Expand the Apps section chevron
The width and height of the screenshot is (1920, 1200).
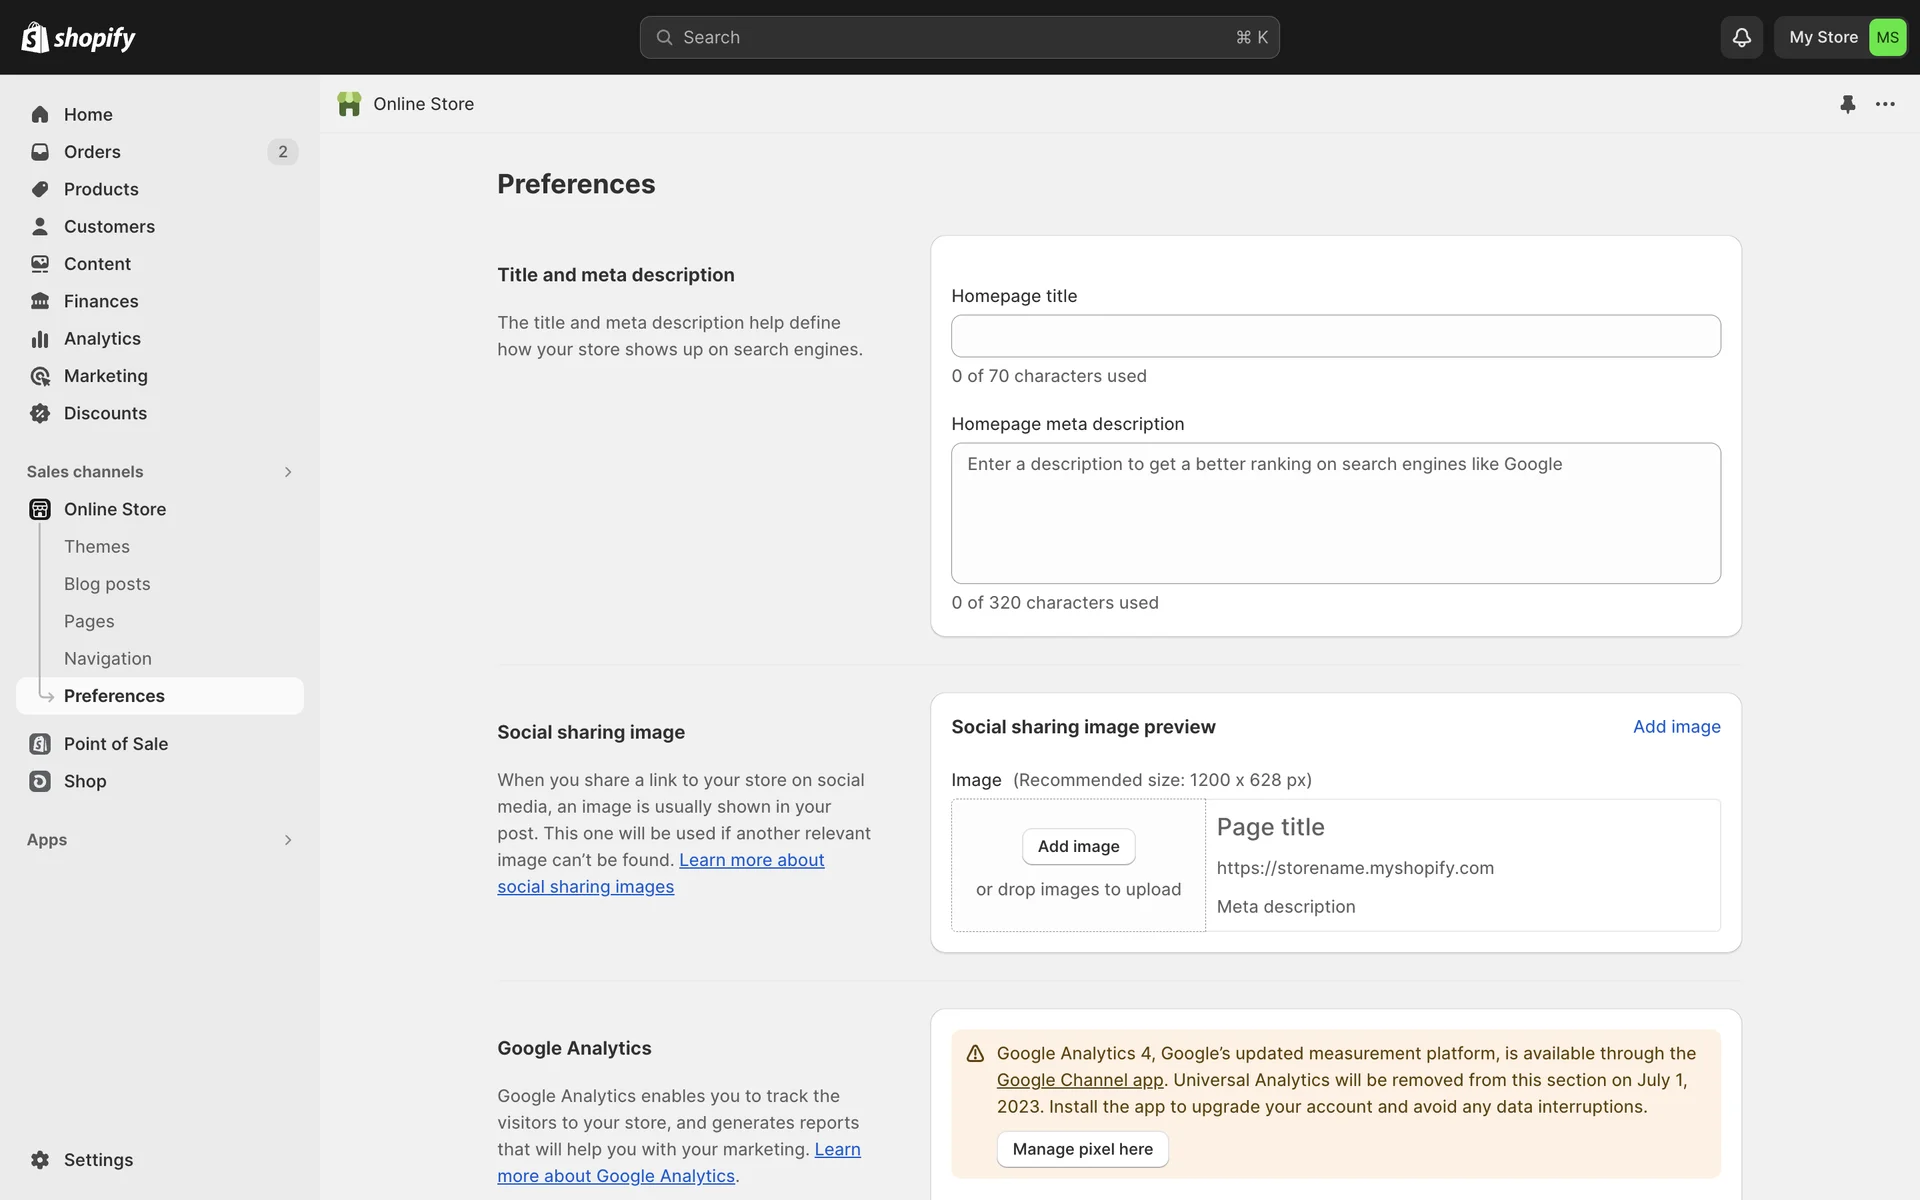[288, 840]
